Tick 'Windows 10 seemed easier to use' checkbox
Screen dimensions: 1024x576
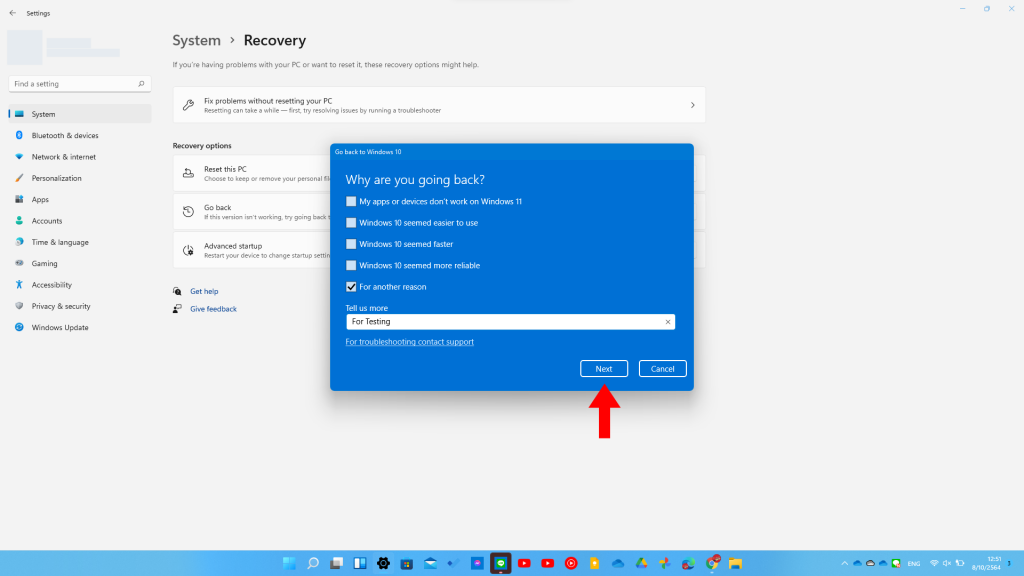(351, 223)
